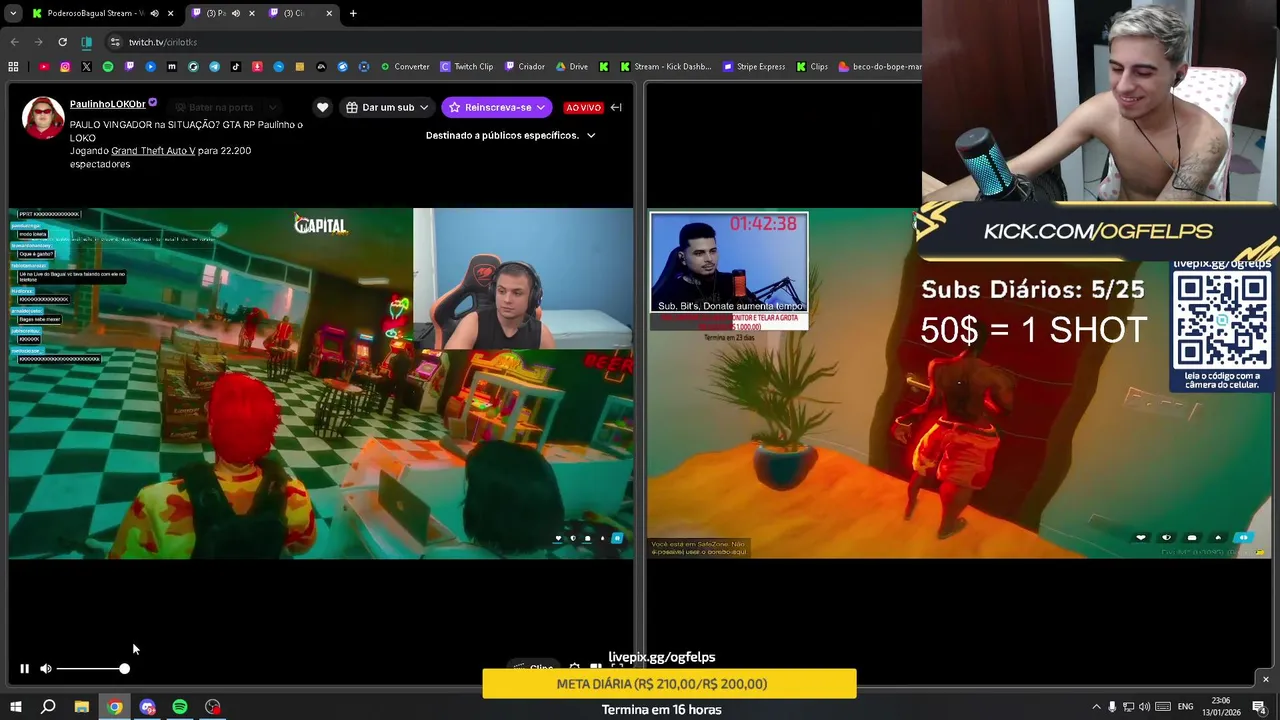
Task: Click the META DIÁRIA donation goal bar
Action: point(669,684)
